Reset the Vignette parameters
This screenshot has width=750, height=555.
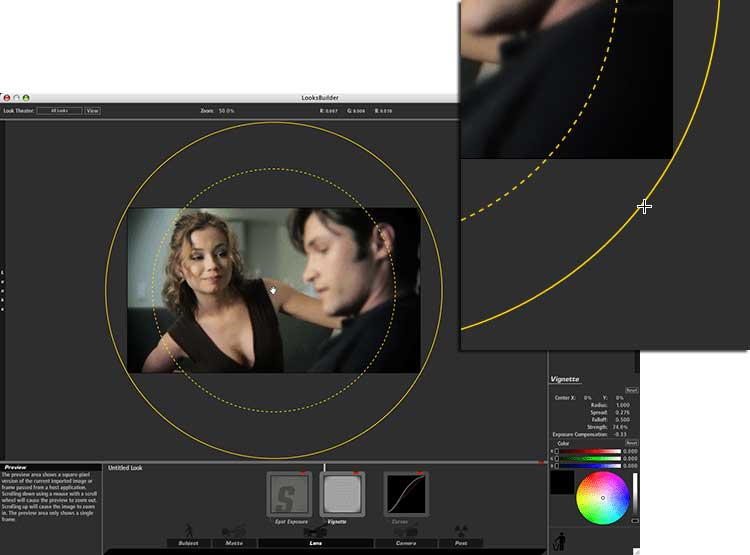tap(631, 390)
